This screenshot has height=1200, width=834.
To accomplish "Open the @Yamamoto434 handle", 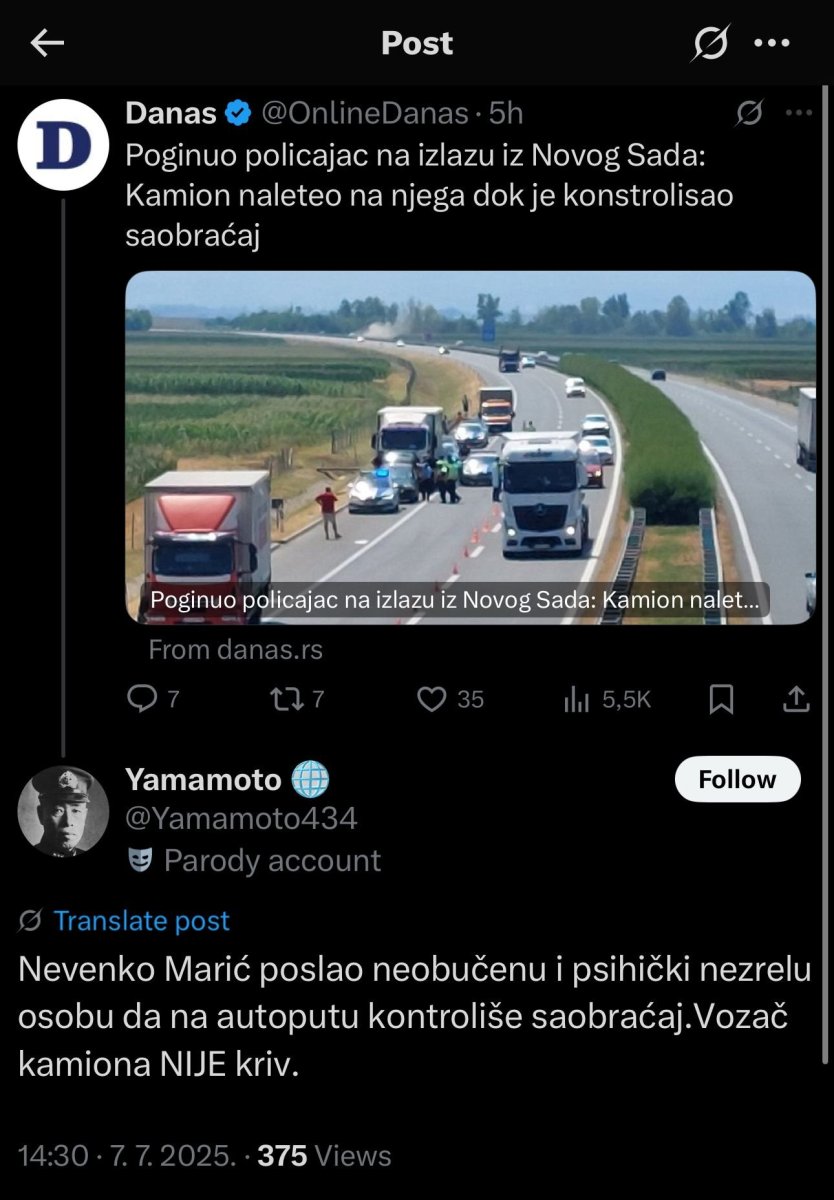I will click(x=241, y=819).
